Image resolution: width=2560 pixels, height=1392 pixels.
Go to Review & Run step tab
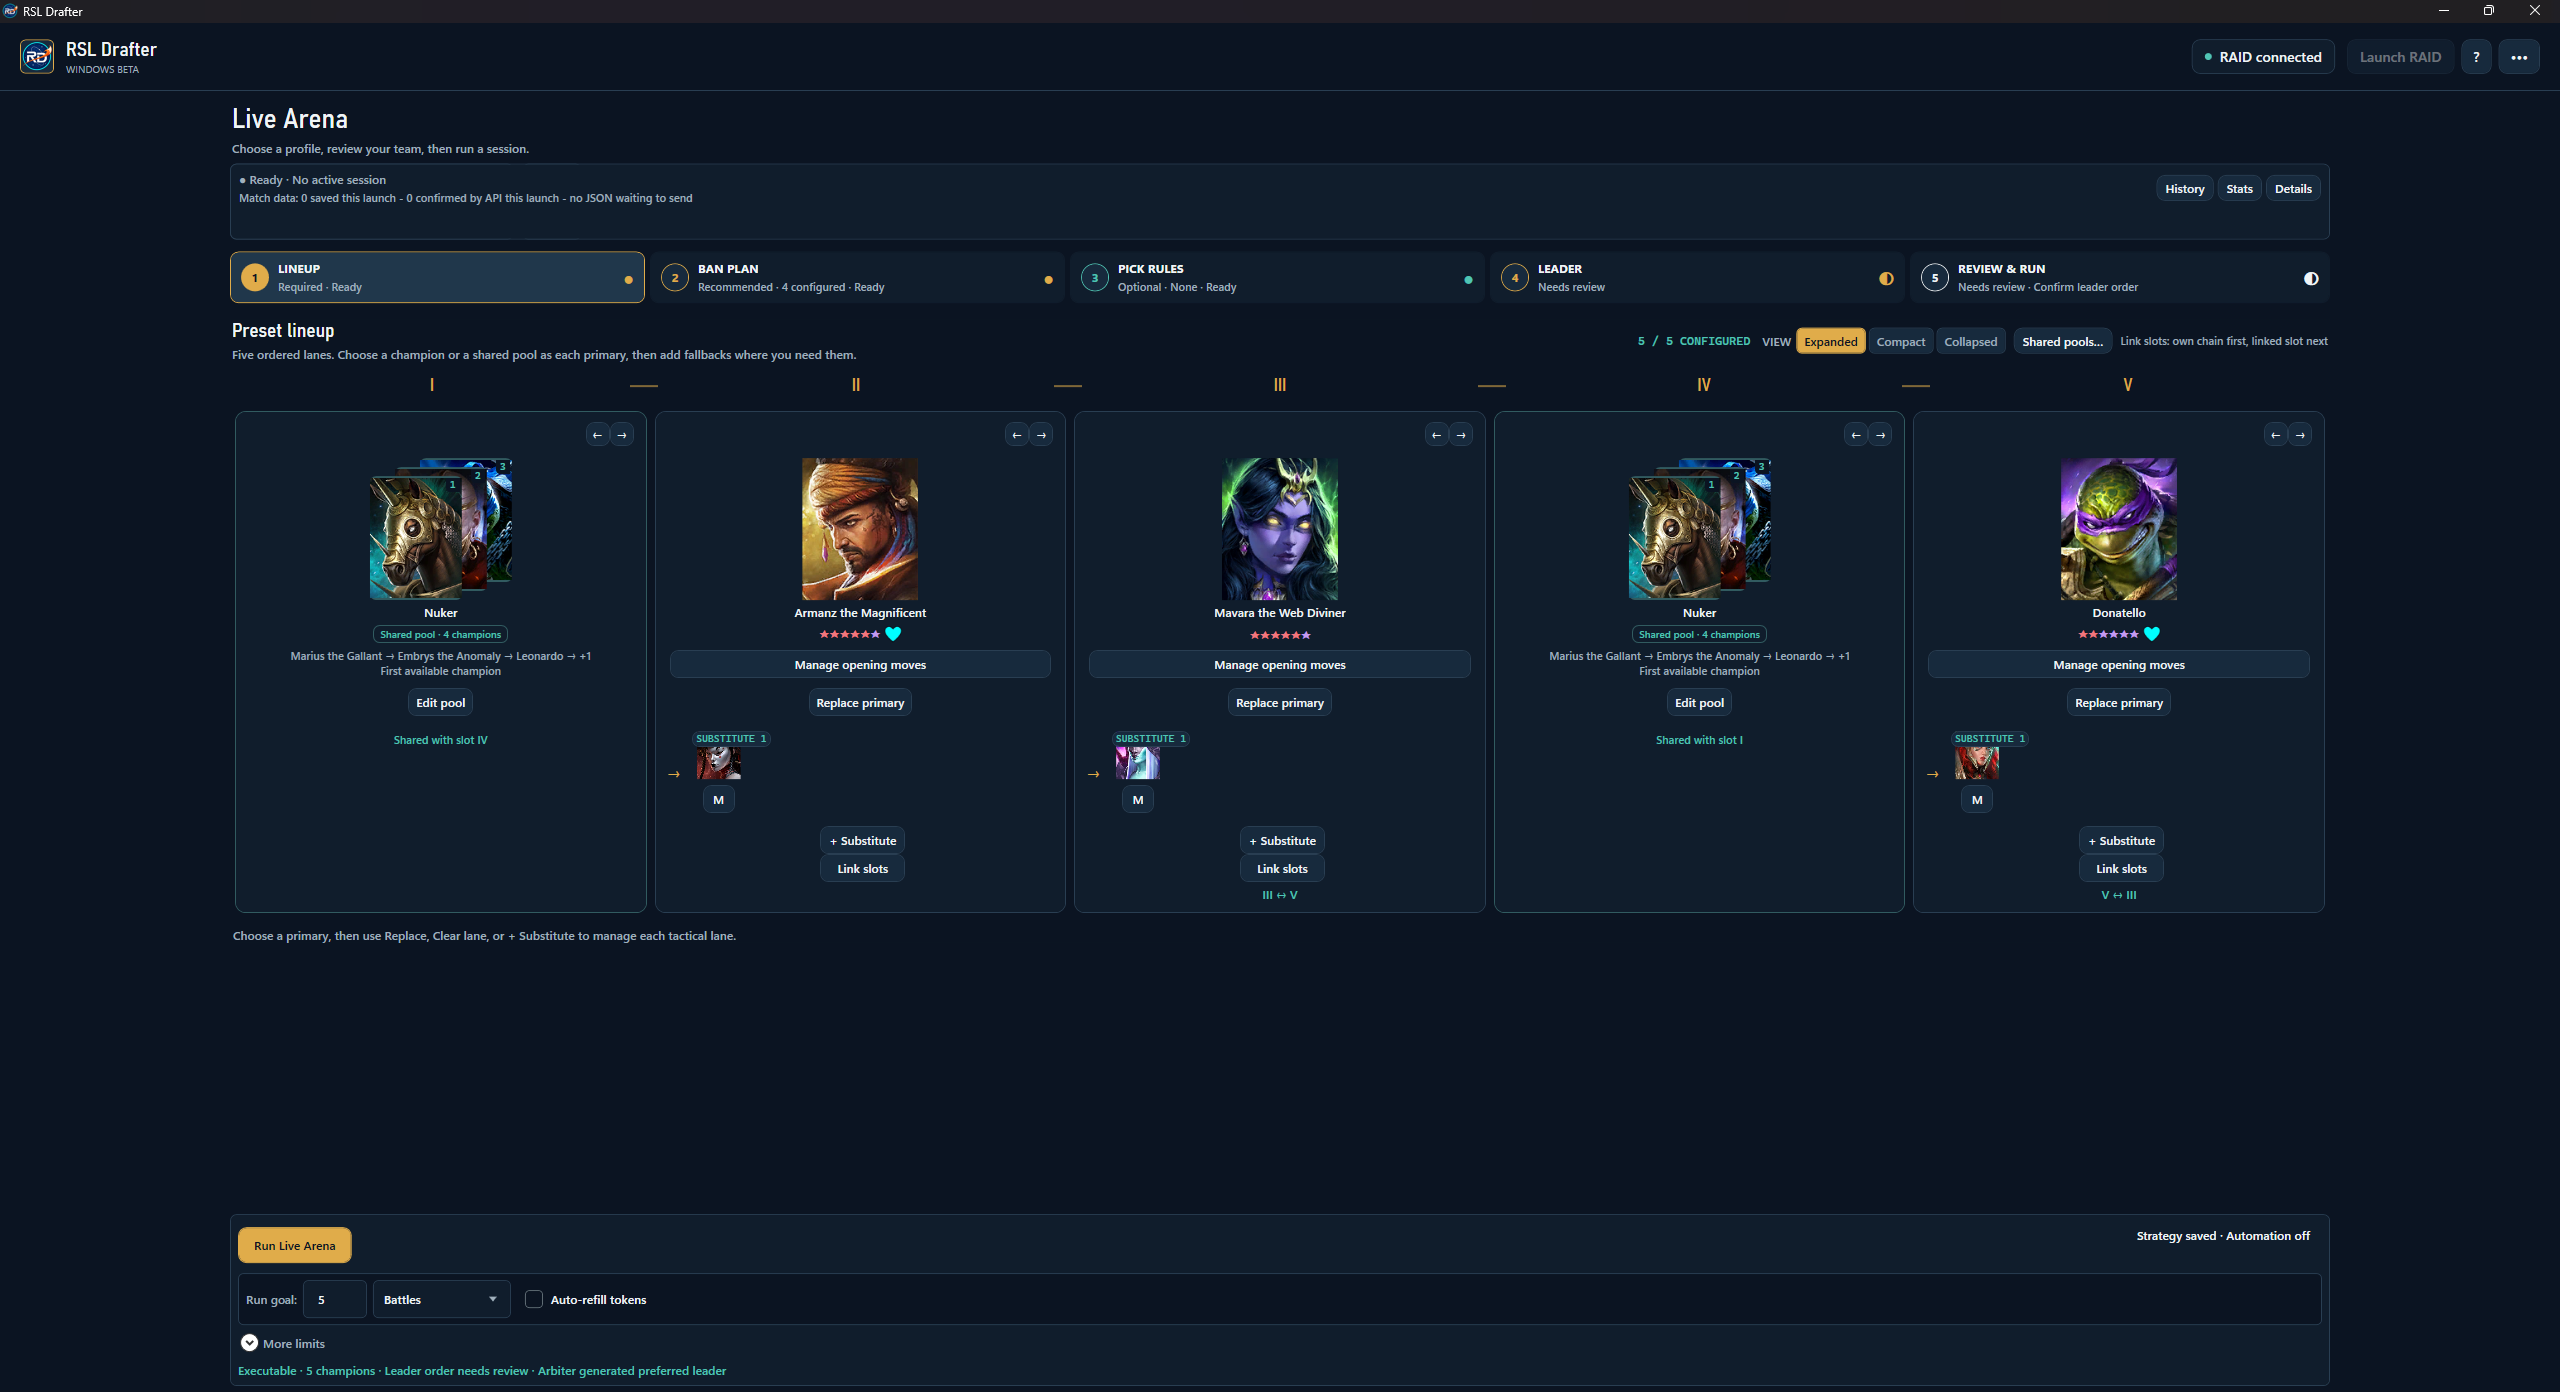point(2119,277)
